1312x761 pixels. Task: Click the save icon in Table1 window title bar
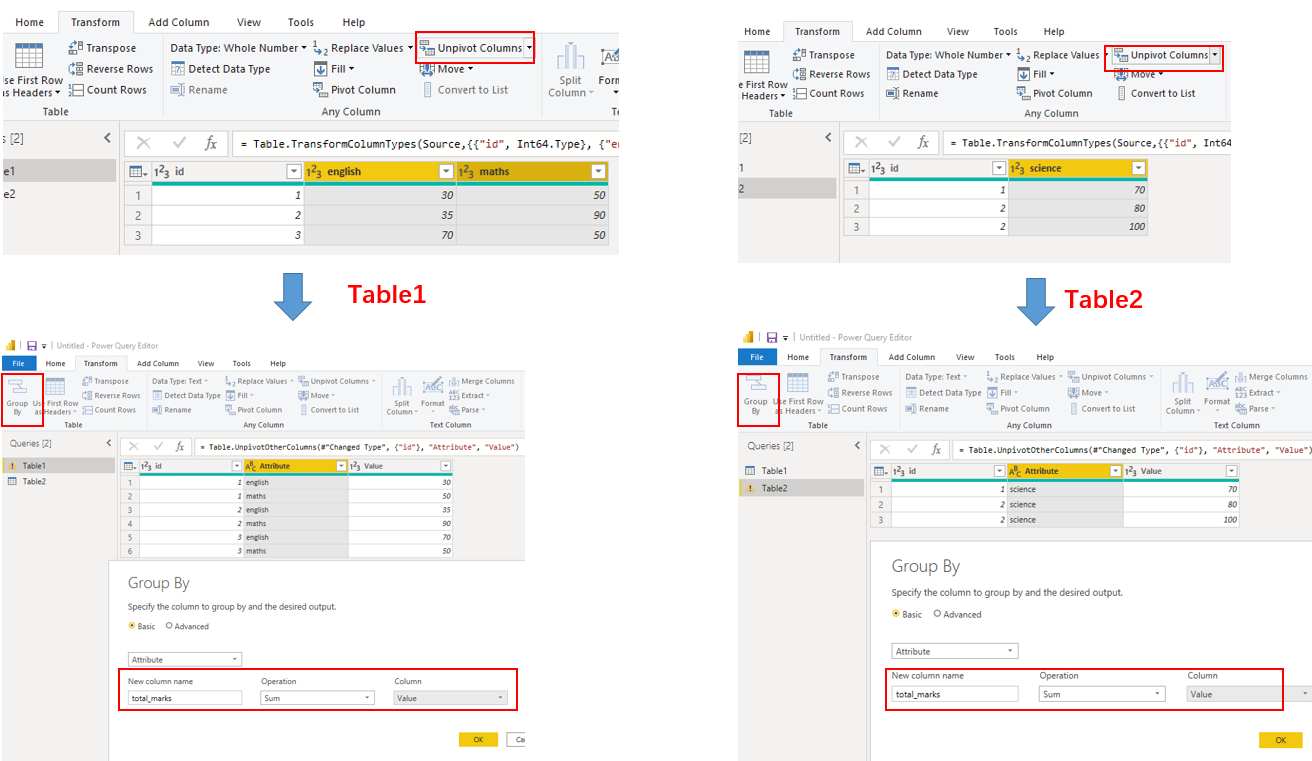(32, 345)
